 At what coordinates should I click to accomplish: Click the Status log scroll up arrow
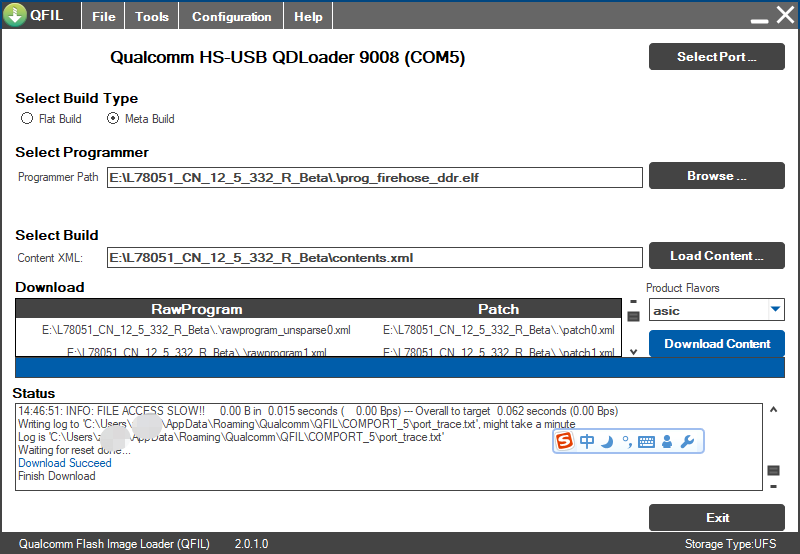(773, 410)
